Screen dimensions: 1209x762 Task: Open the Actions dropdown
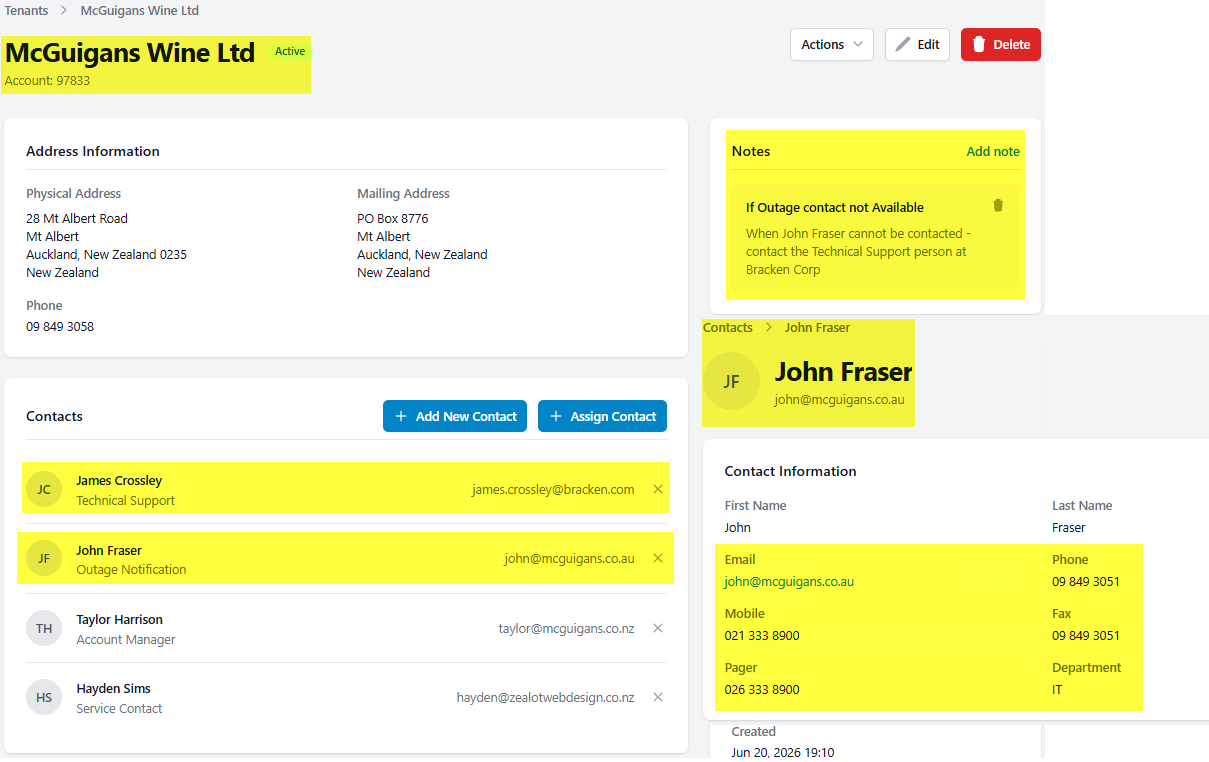832,44
